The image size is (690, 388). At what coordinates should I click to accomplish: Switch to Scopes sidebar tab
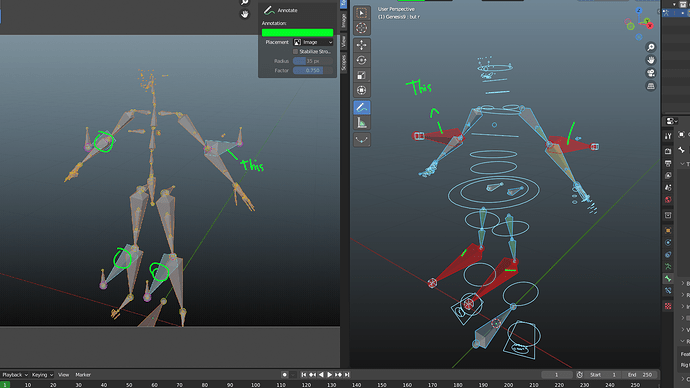(344, 62)
